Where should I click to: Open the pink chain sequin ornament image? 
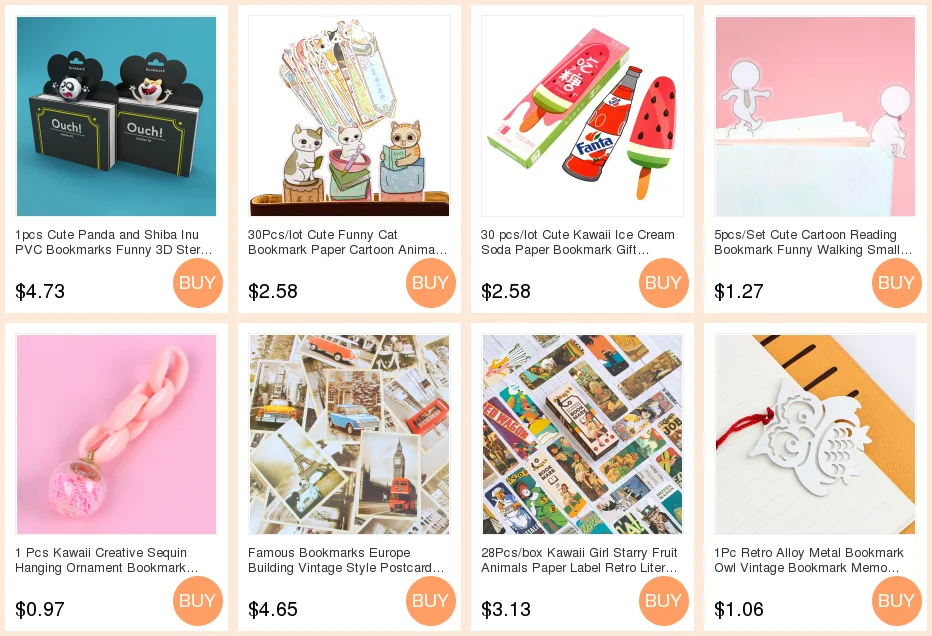click(x=116, y=434)
